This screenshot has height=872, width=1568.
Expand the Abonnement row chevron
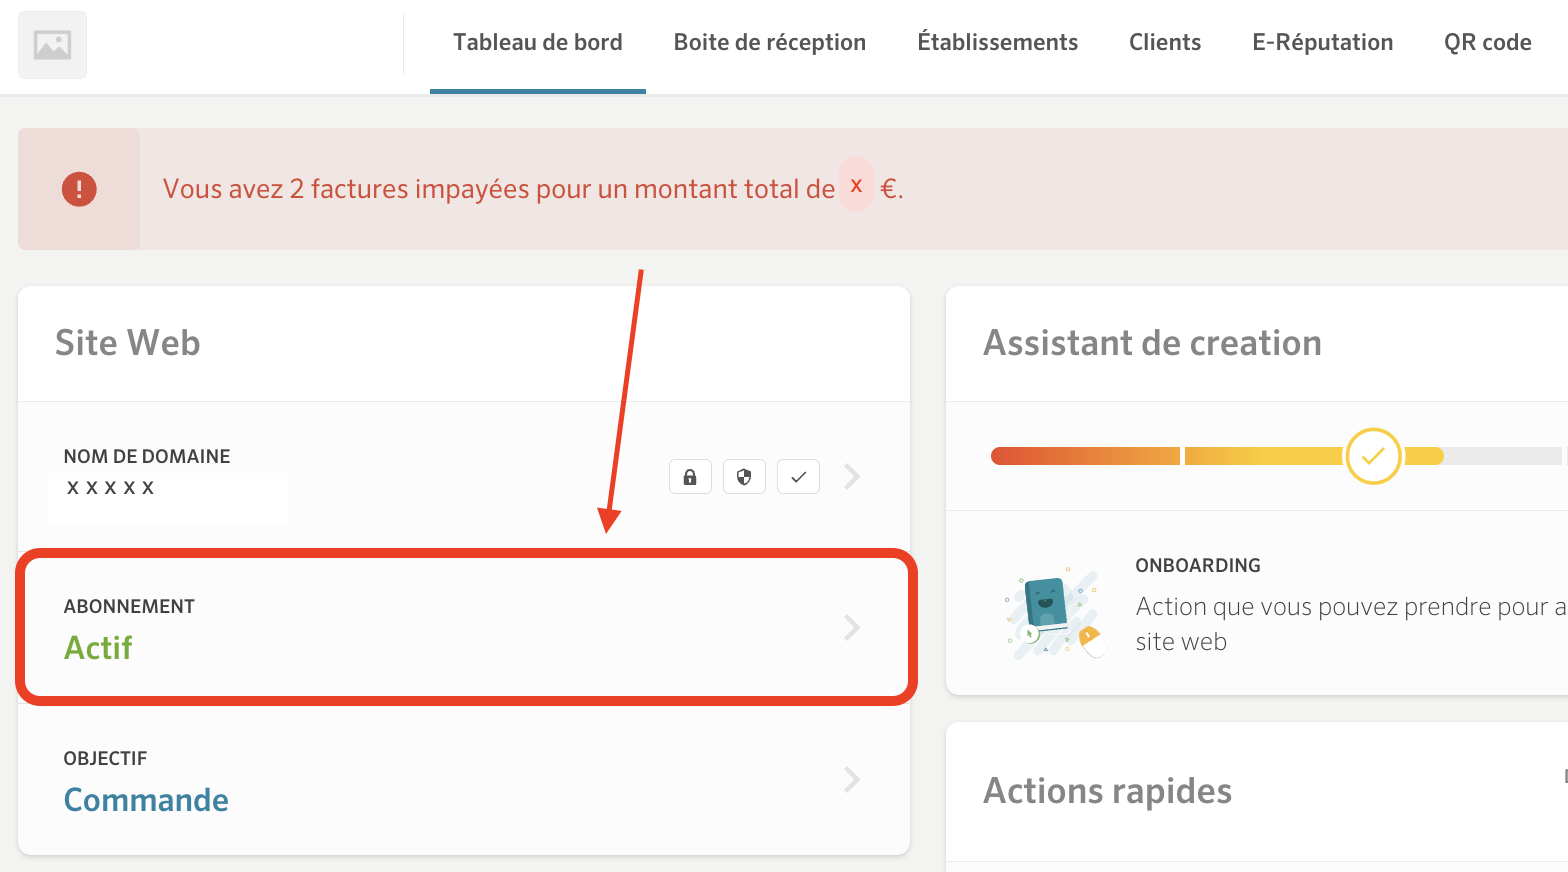point(852,627)
